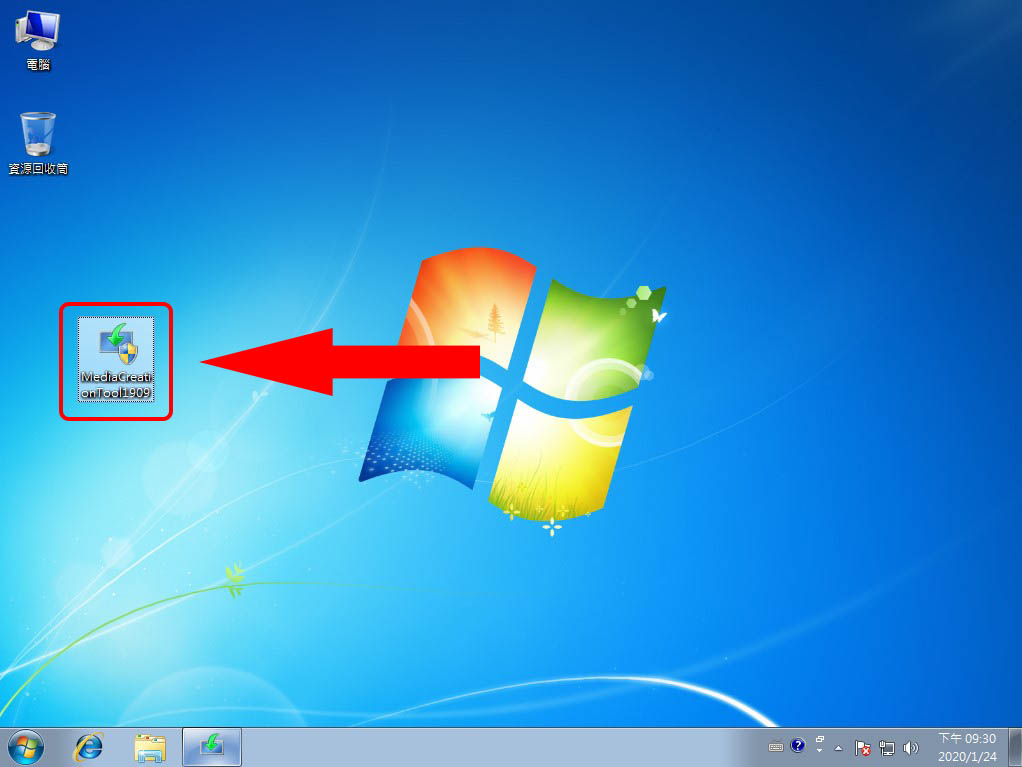Open the volume speaker tray icon

pyautogui.click(x=911, y=748)
